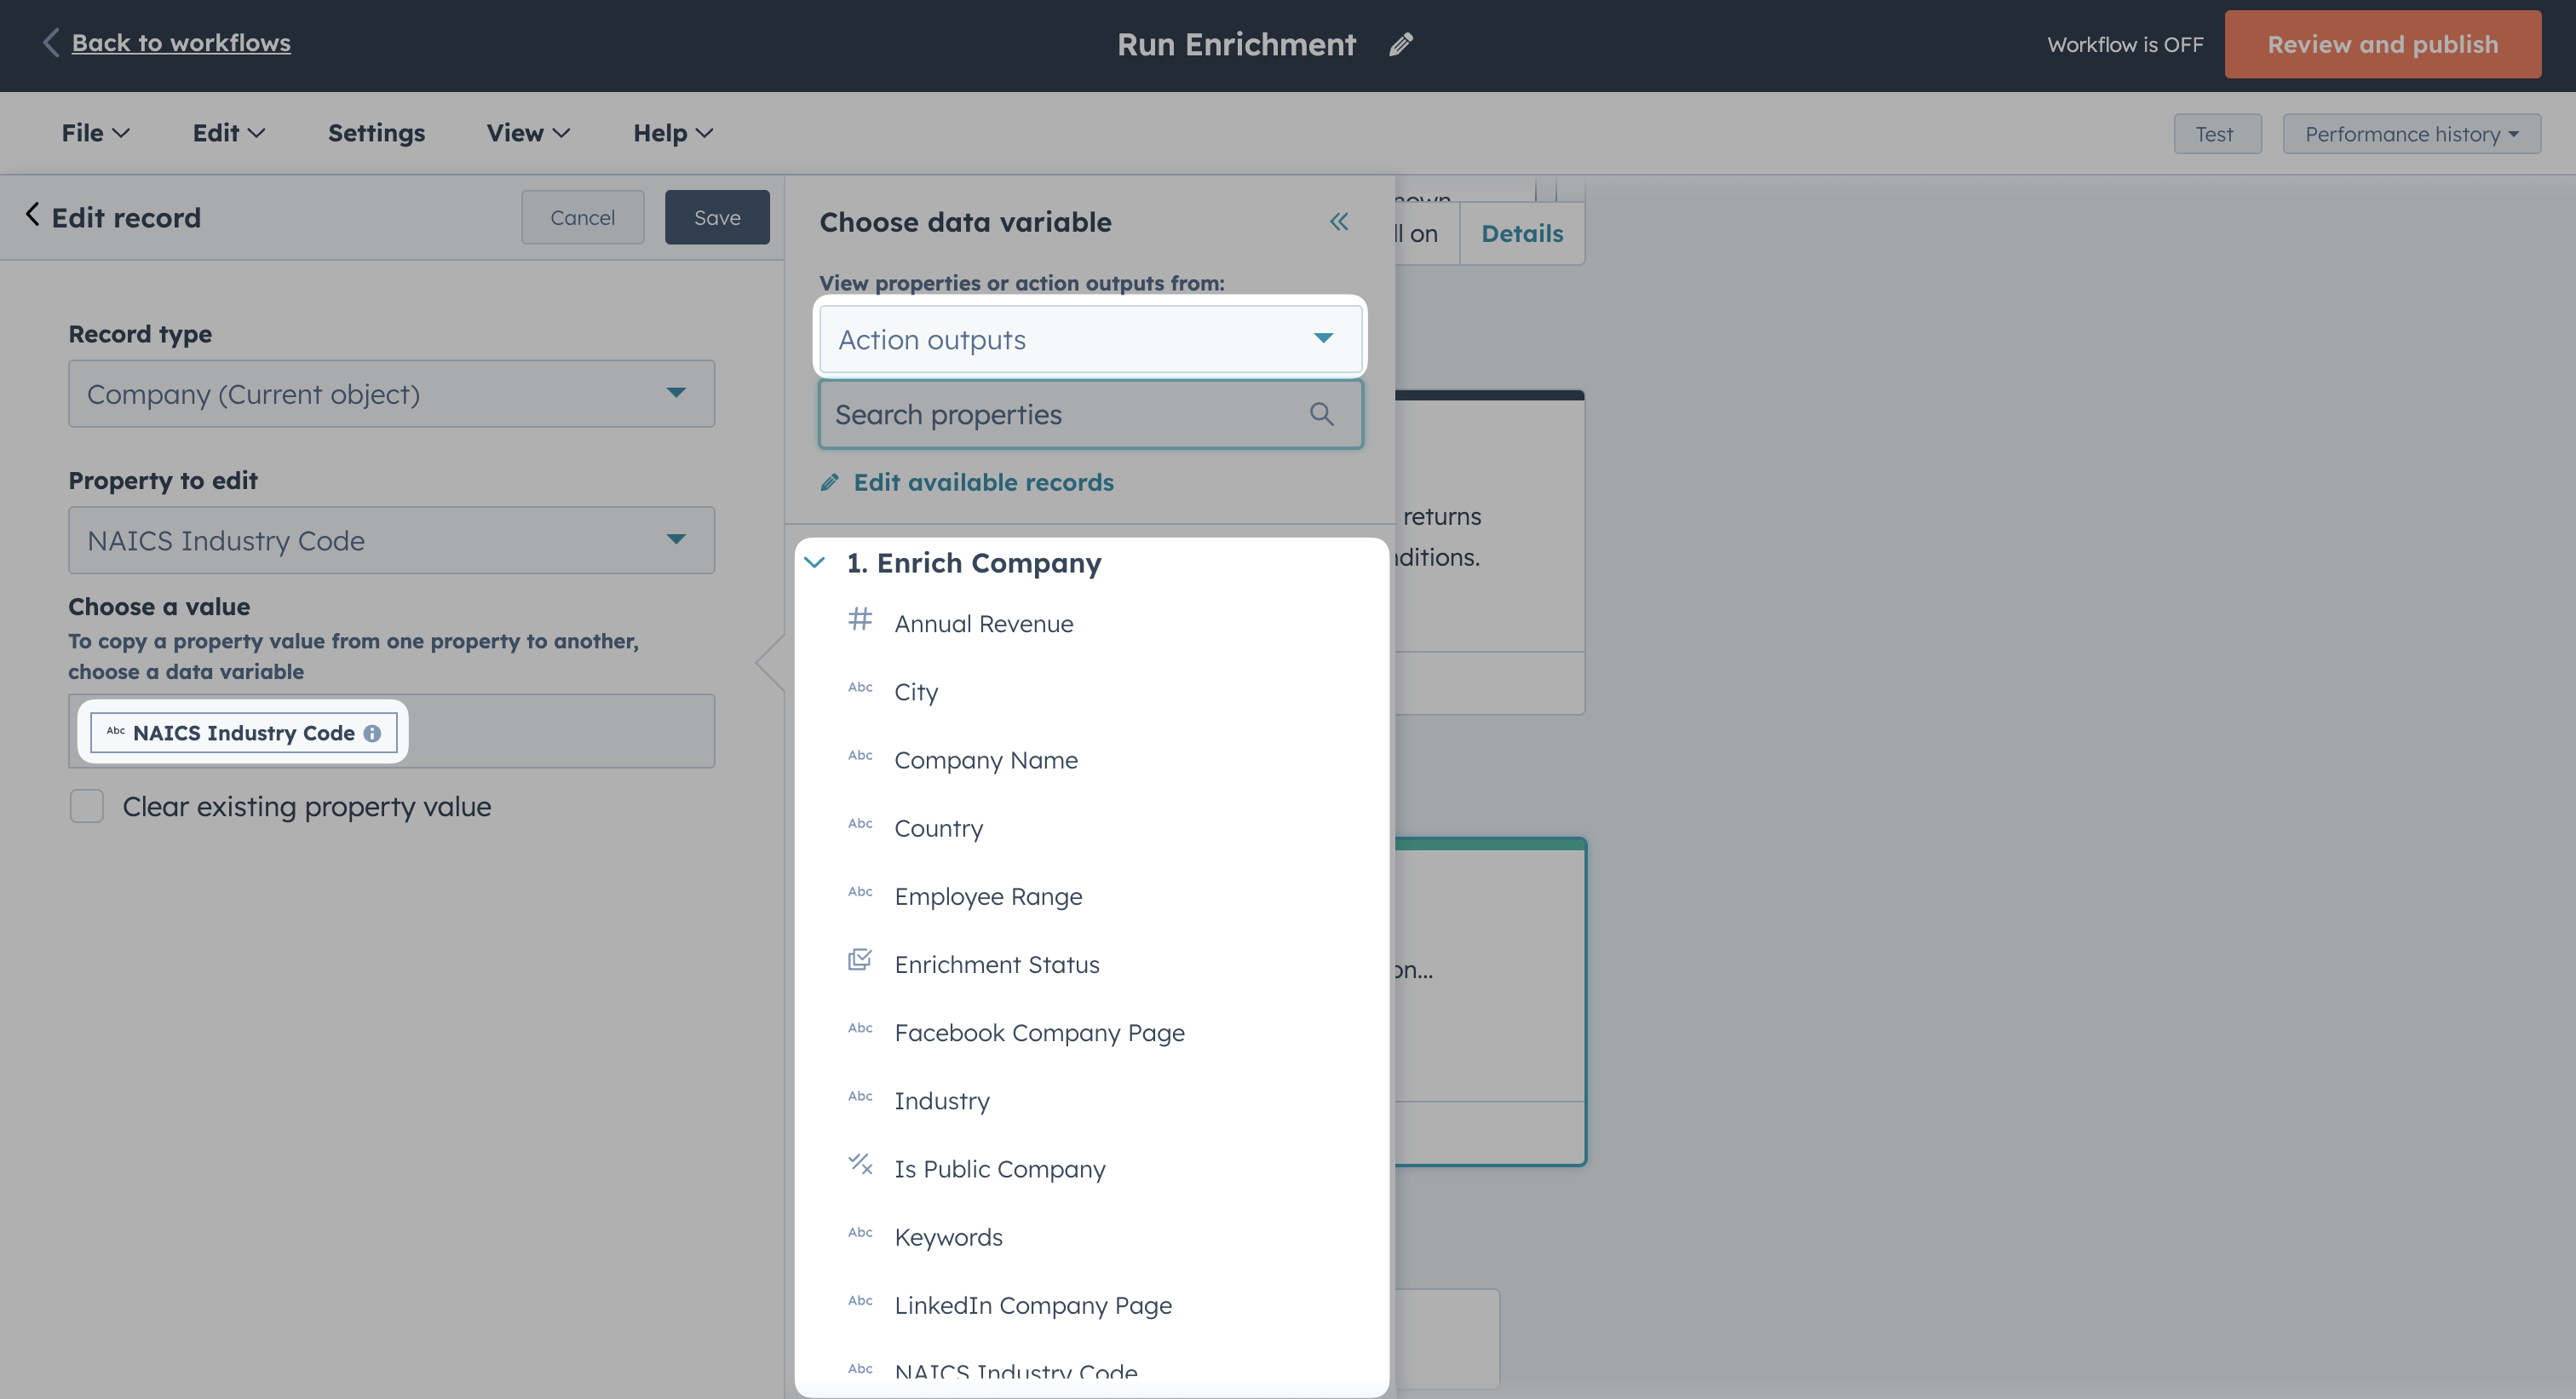This screenshot has width=2576, height=1399.
Task: Click the pencil icon beside Run Enrichment title
Action: point(1401,44)
